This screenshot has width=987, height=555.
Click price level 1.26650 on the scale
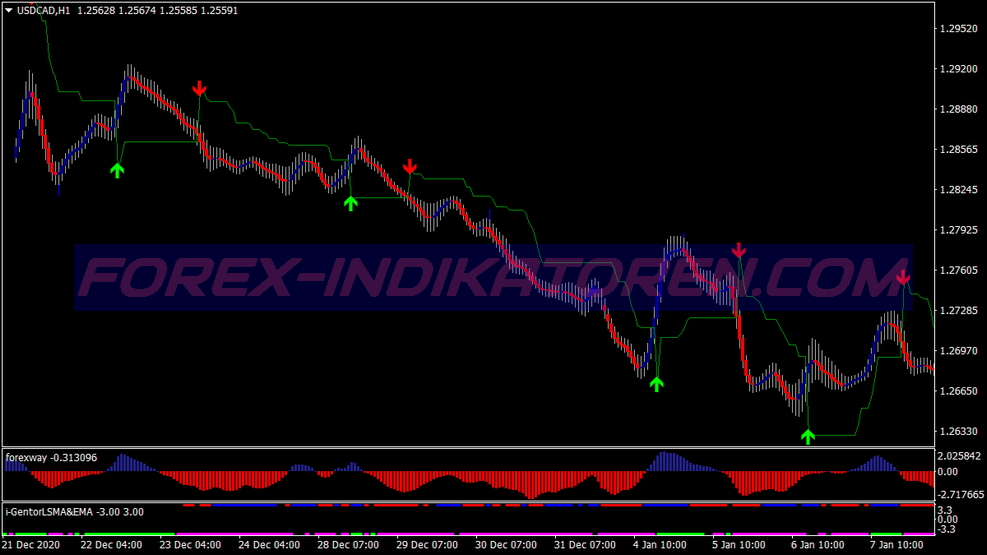(x=959, y=391)
